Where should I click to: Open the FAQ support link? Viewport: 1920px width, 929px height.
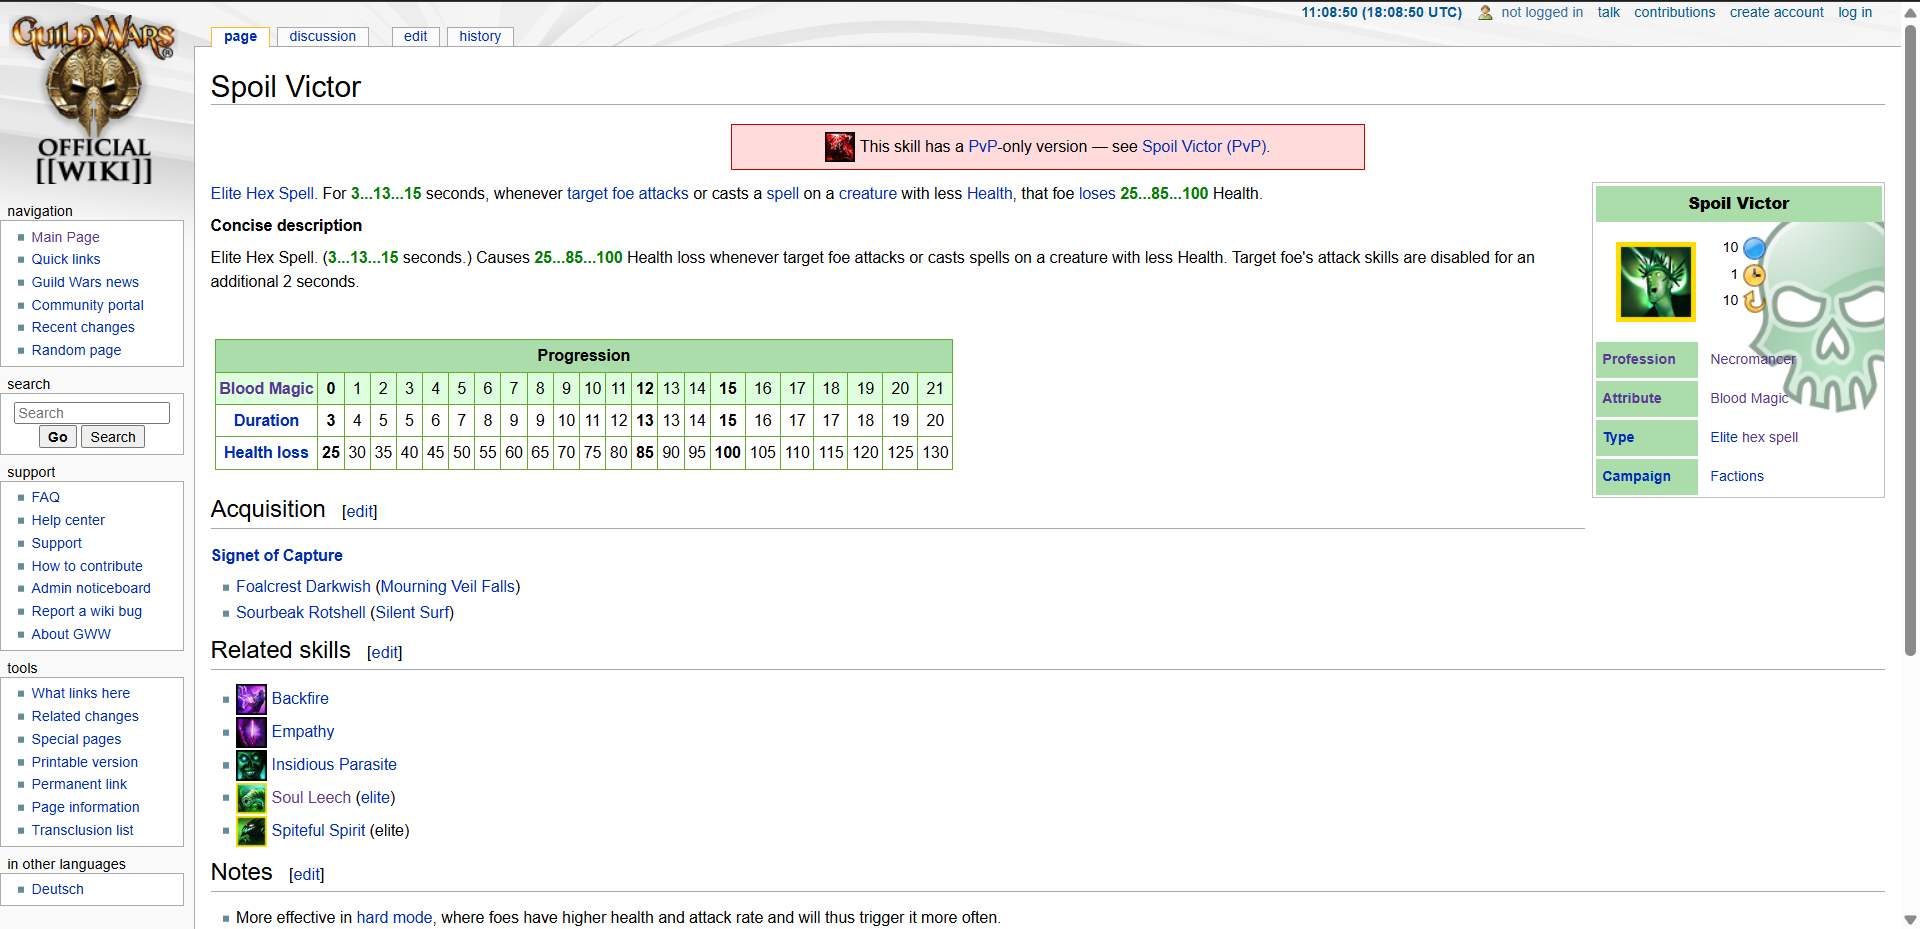click(45, 497)
